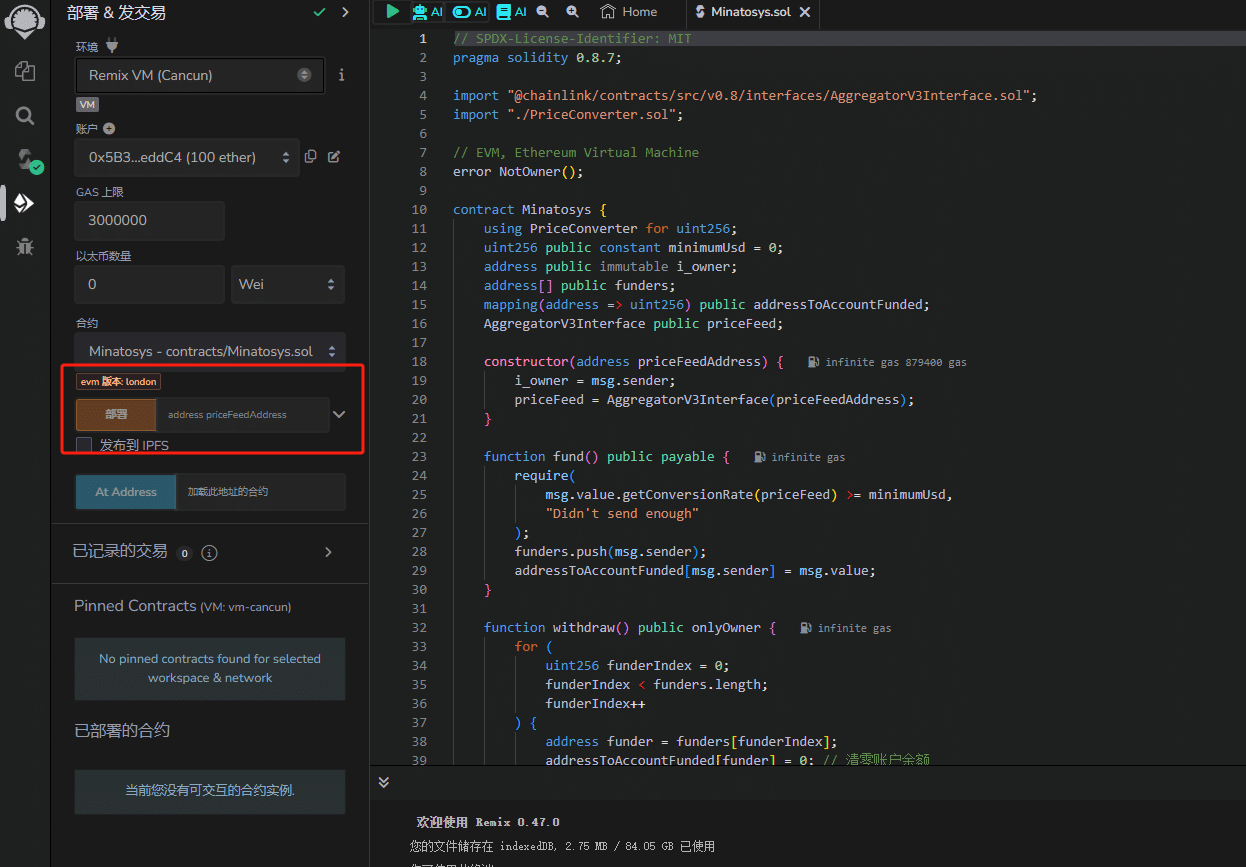Viewport: 1246px width, 867px height.
Task: Click the zoom out magnifier icon
Action: [x=543, y=12]
